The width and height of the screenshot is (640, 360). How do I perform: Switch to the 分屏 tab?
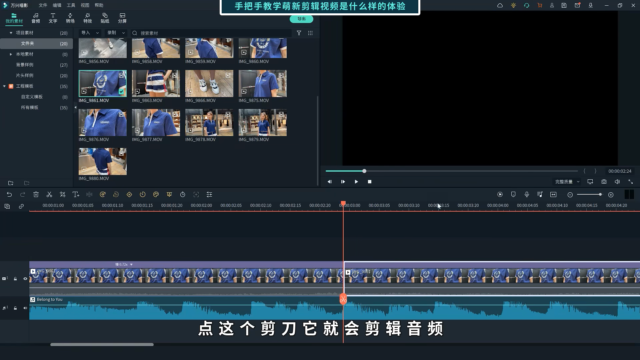(x=122, y=18)
